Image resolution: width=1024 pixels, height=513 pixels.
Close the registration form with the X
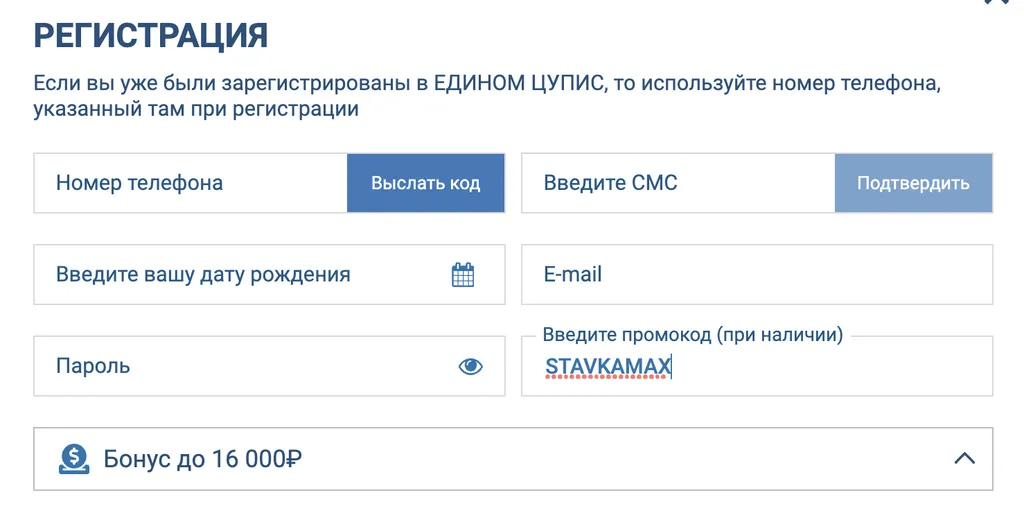coord(996,3)
